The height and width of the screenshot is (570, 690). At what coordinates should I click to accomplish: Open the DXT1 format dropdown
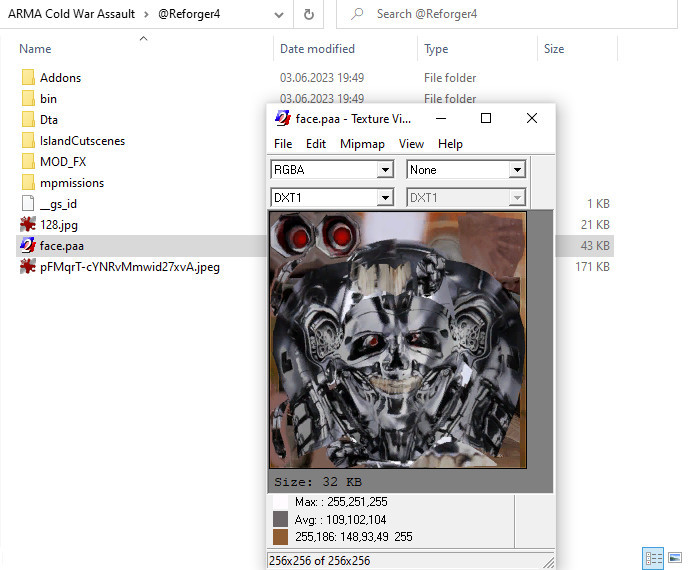[385, 198]
